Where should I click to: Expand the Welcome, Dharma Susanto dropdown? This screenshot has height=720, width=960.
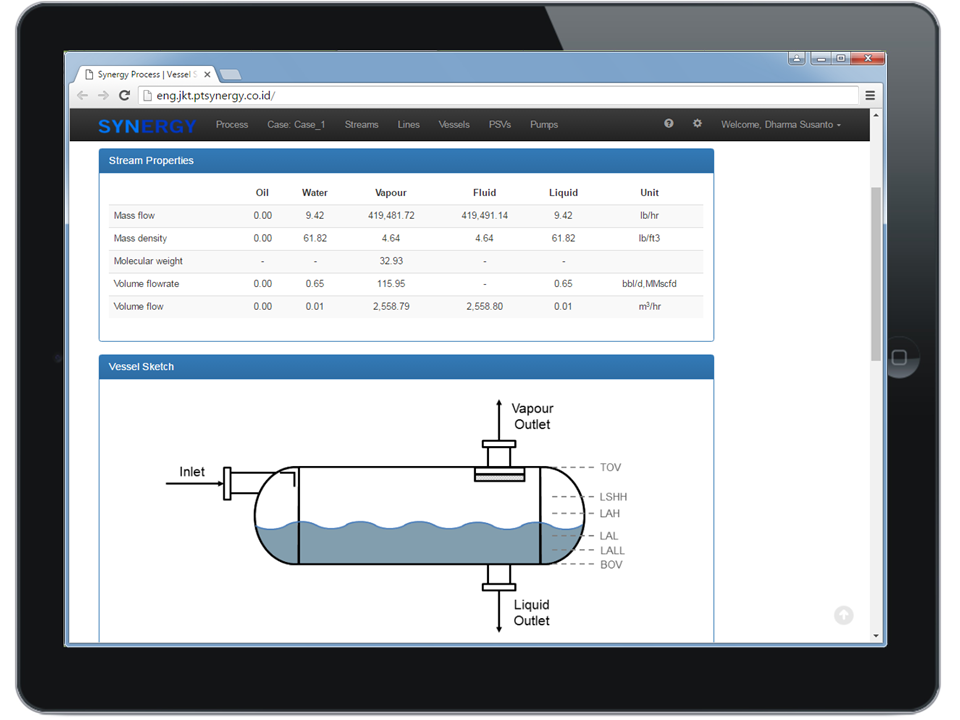[781, 125]
